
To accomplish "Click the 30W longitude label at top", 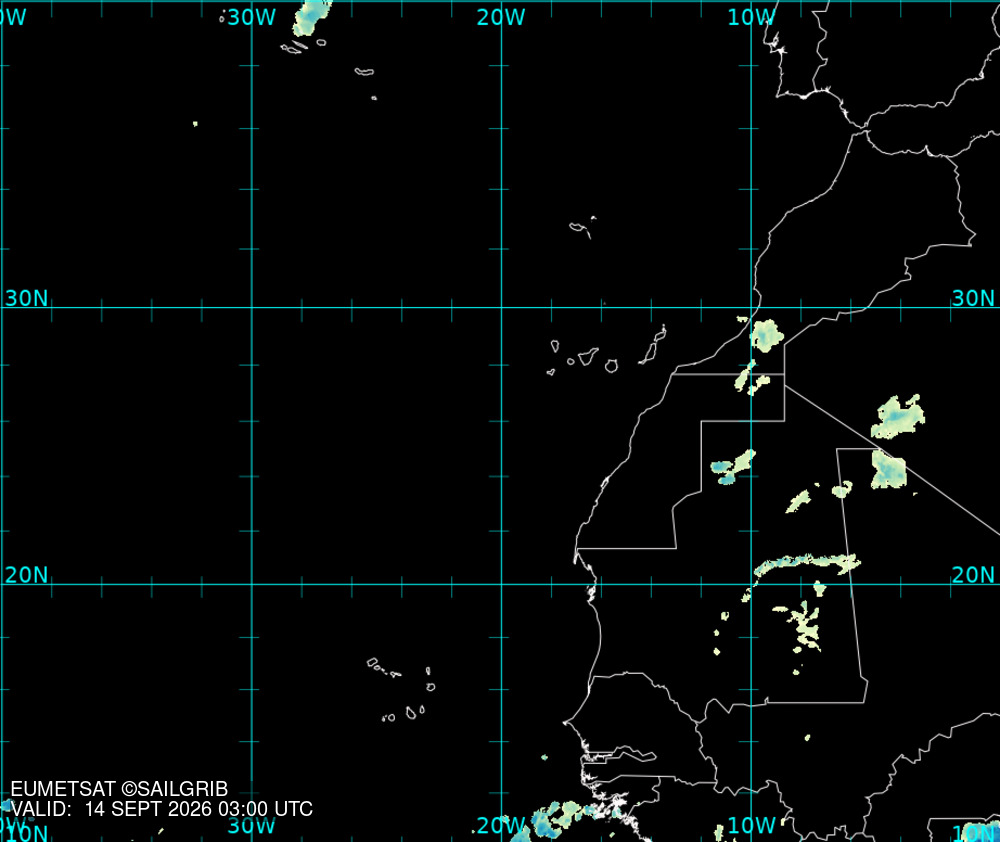I will click(251, 17).
